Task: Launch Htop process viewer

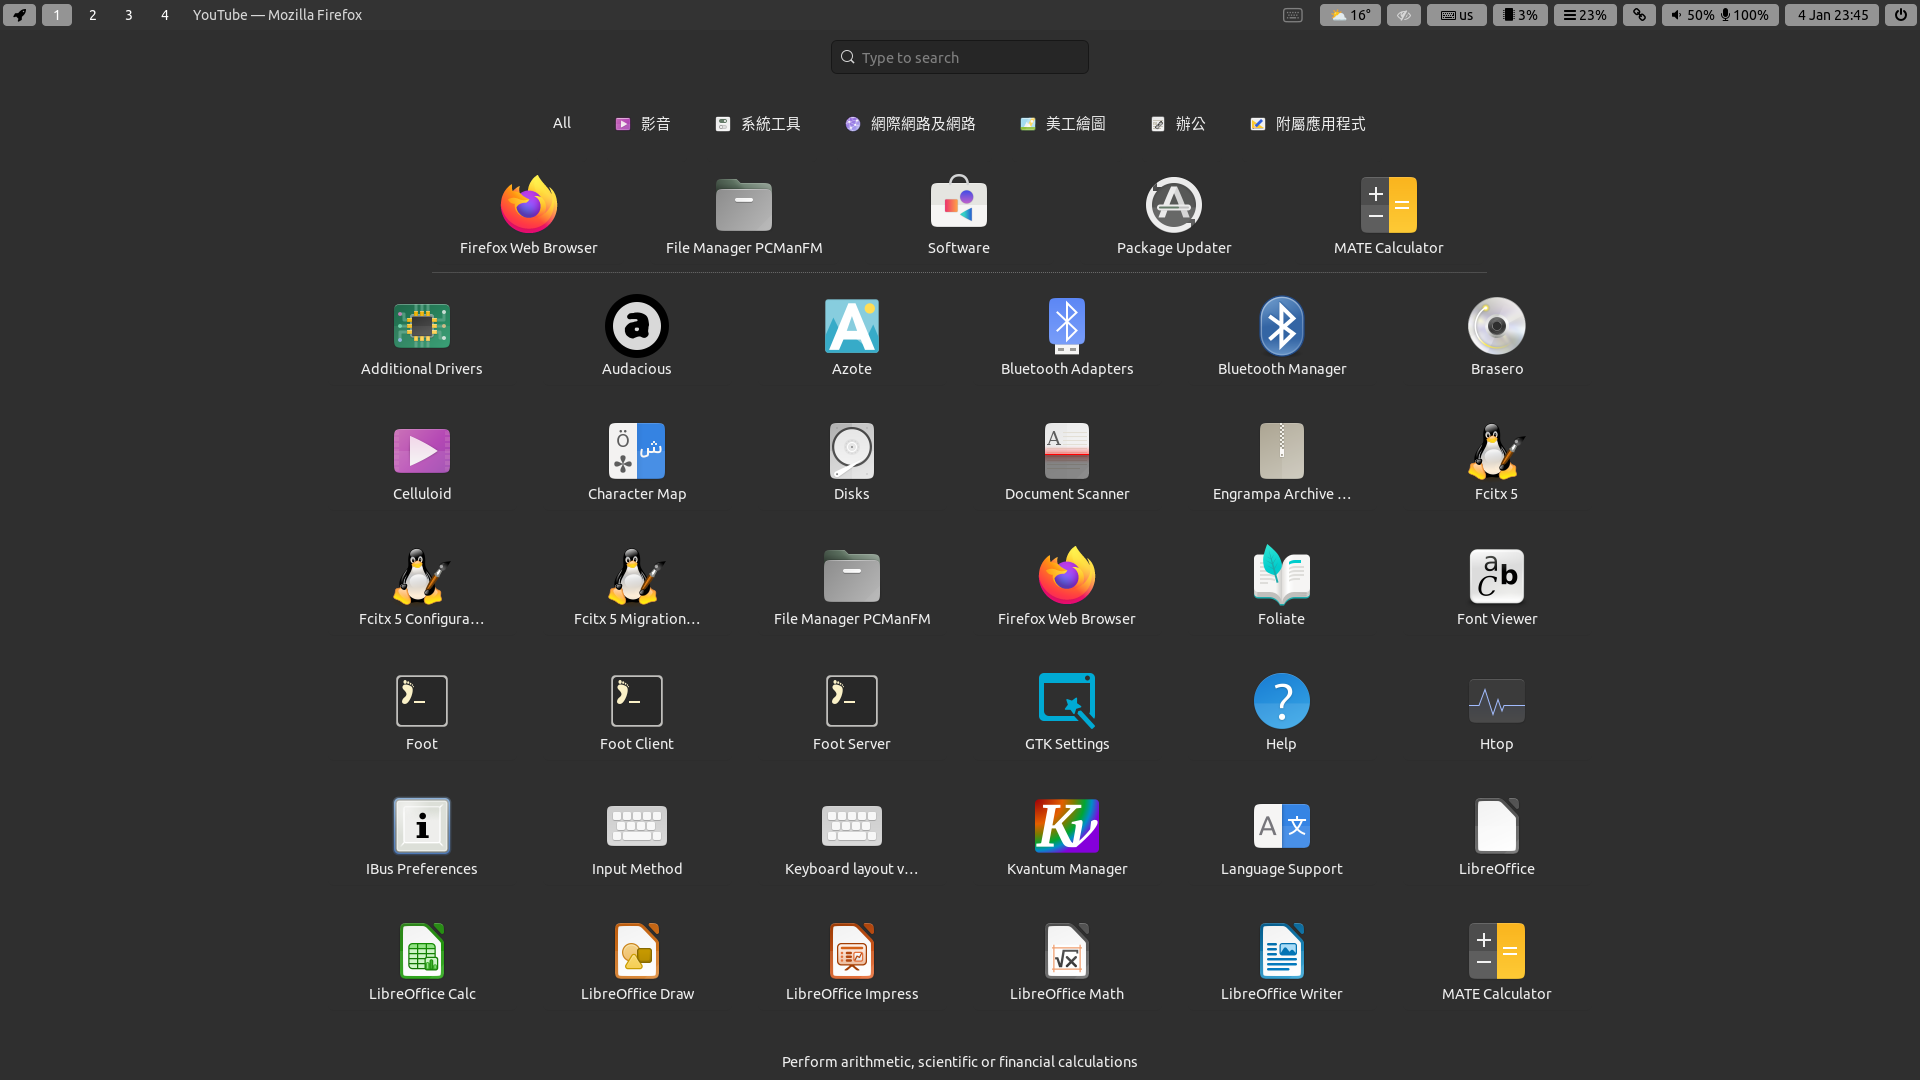Action: coord(1497,713)
